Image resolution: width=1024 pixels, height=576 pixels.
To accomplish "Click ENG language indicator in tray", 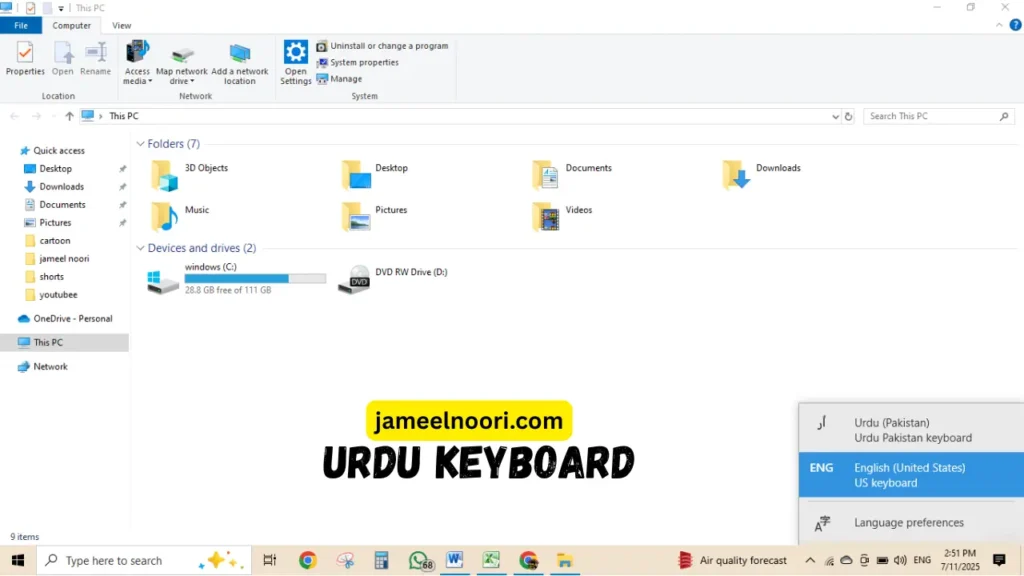I will (922, 560).
